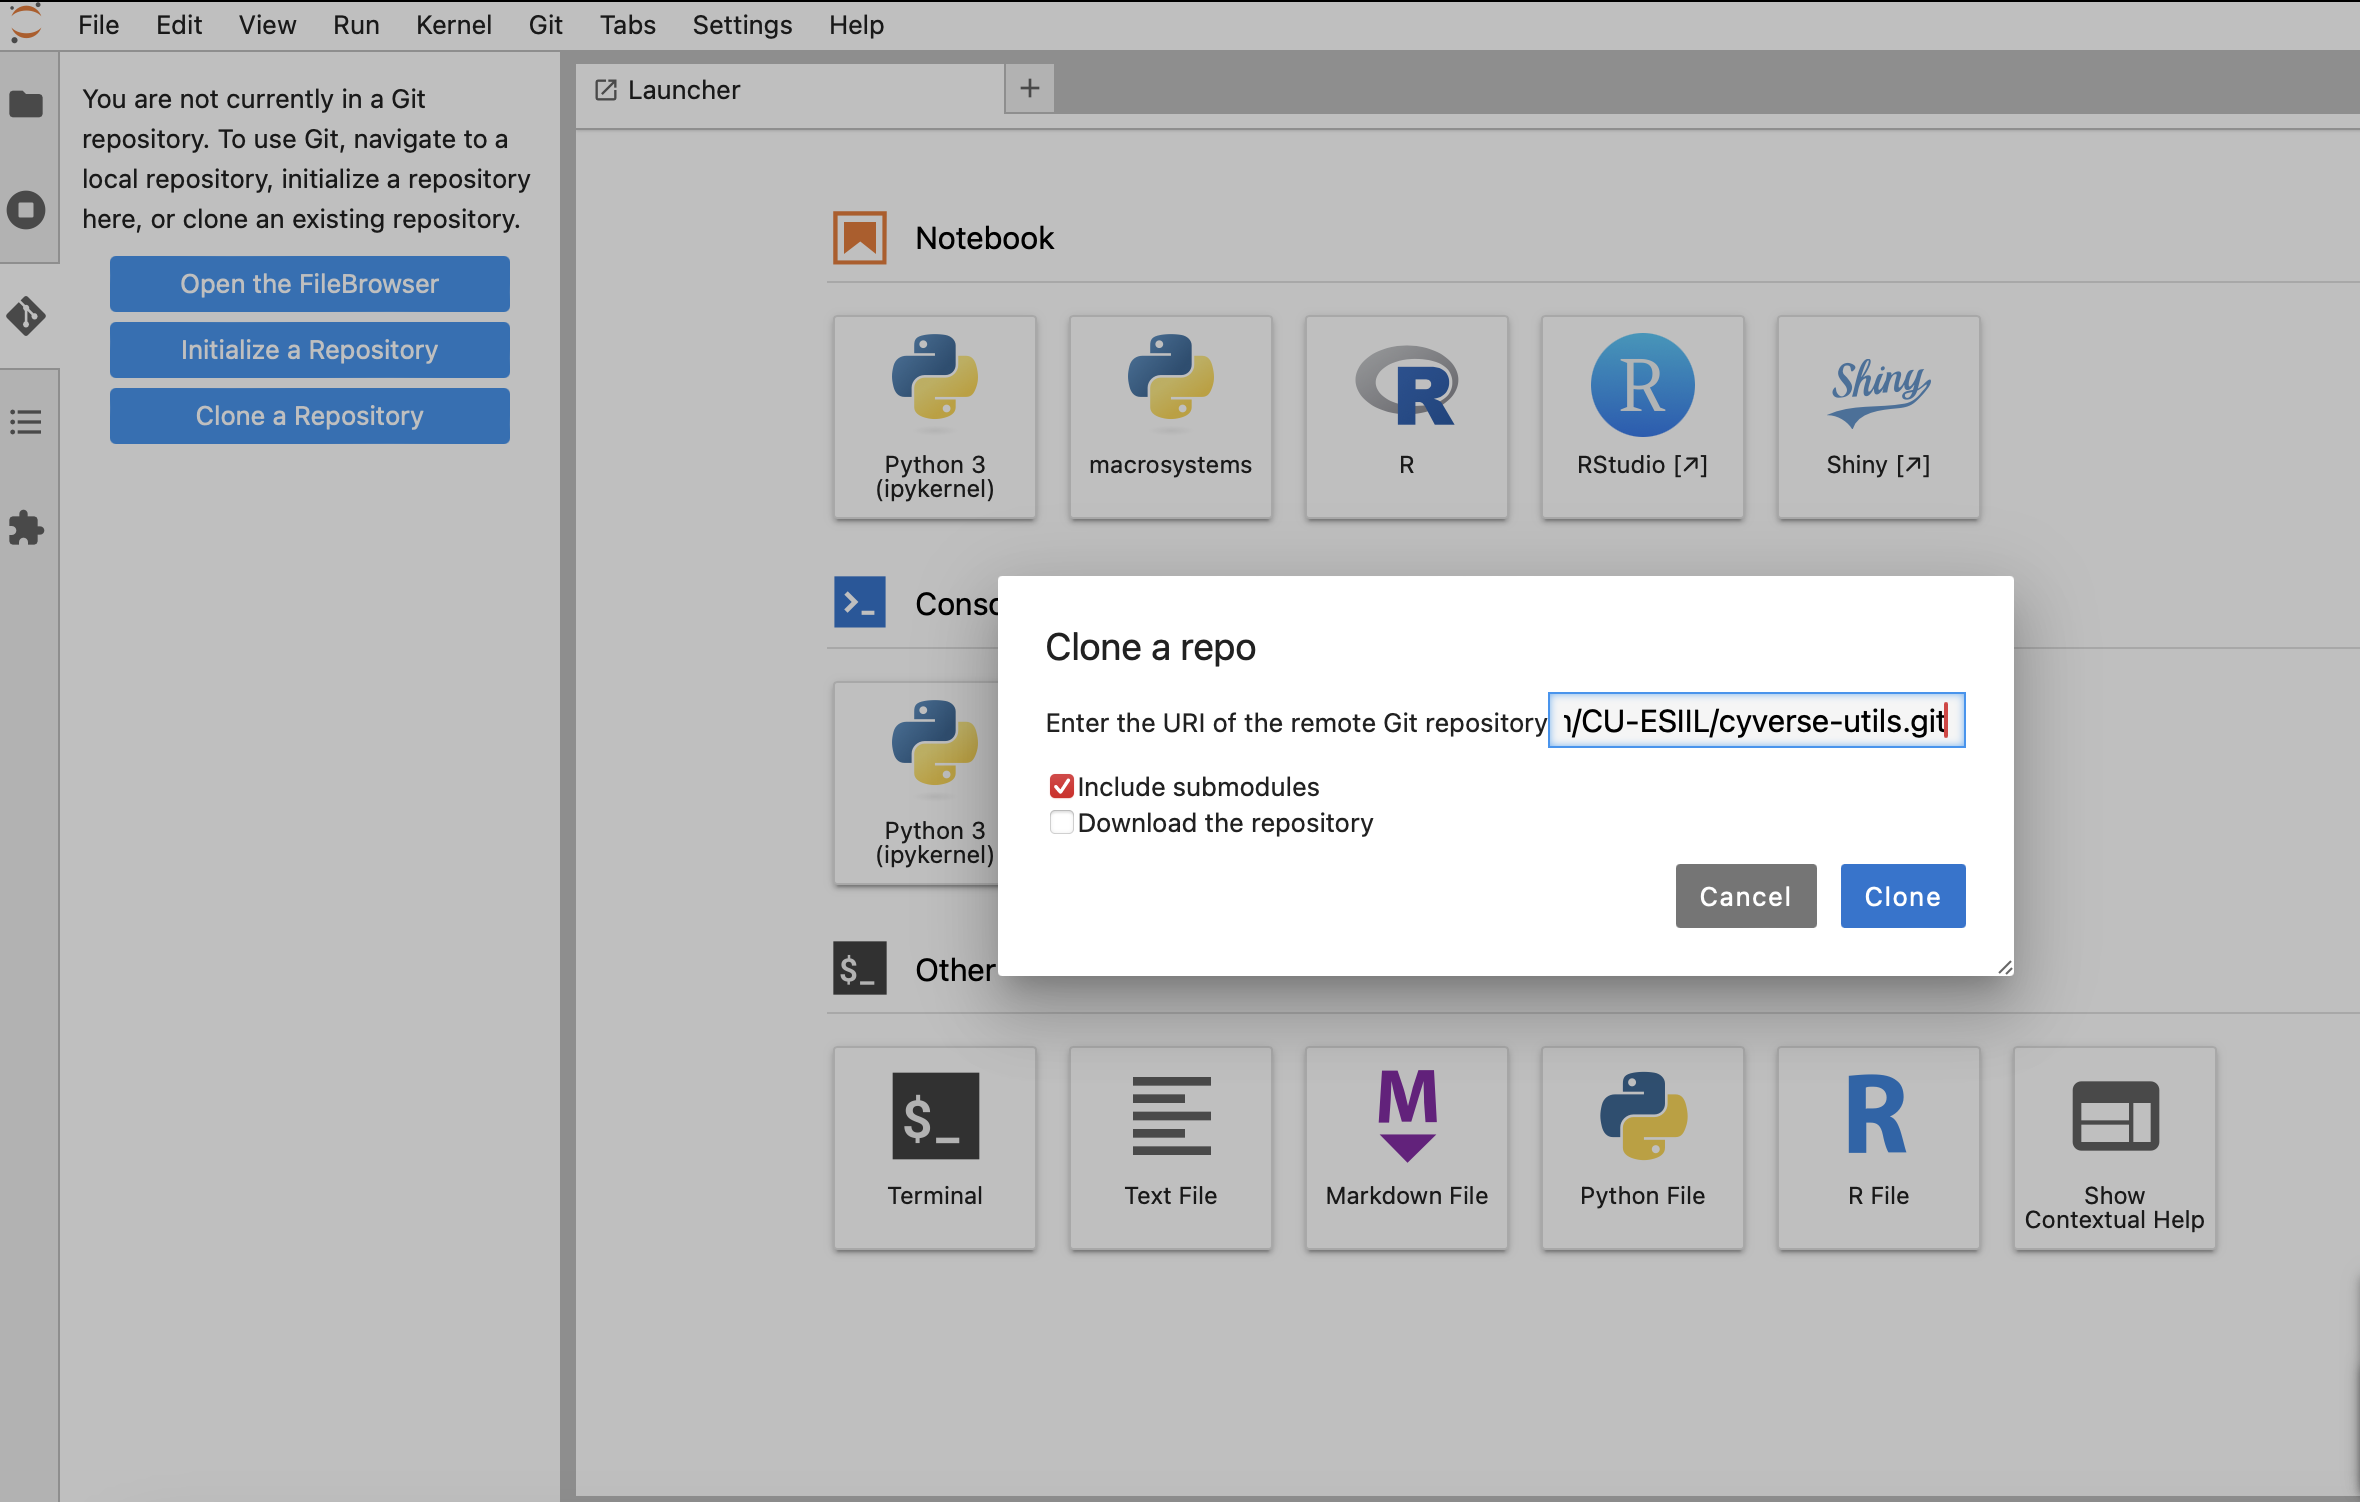Viewport: 2360px width, 1502px height.
Task: Launch the Shiny launcher card
Action: pyautogui.click(x=1878, y=417)
